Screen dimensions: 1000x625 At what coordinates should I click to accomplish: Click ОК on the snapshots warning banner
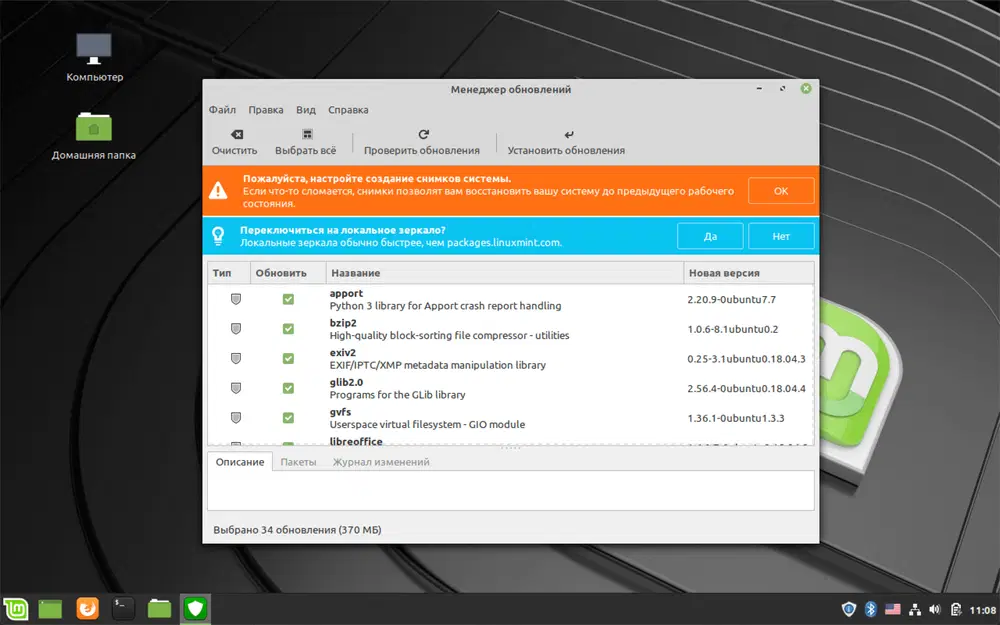coord(781,190)
